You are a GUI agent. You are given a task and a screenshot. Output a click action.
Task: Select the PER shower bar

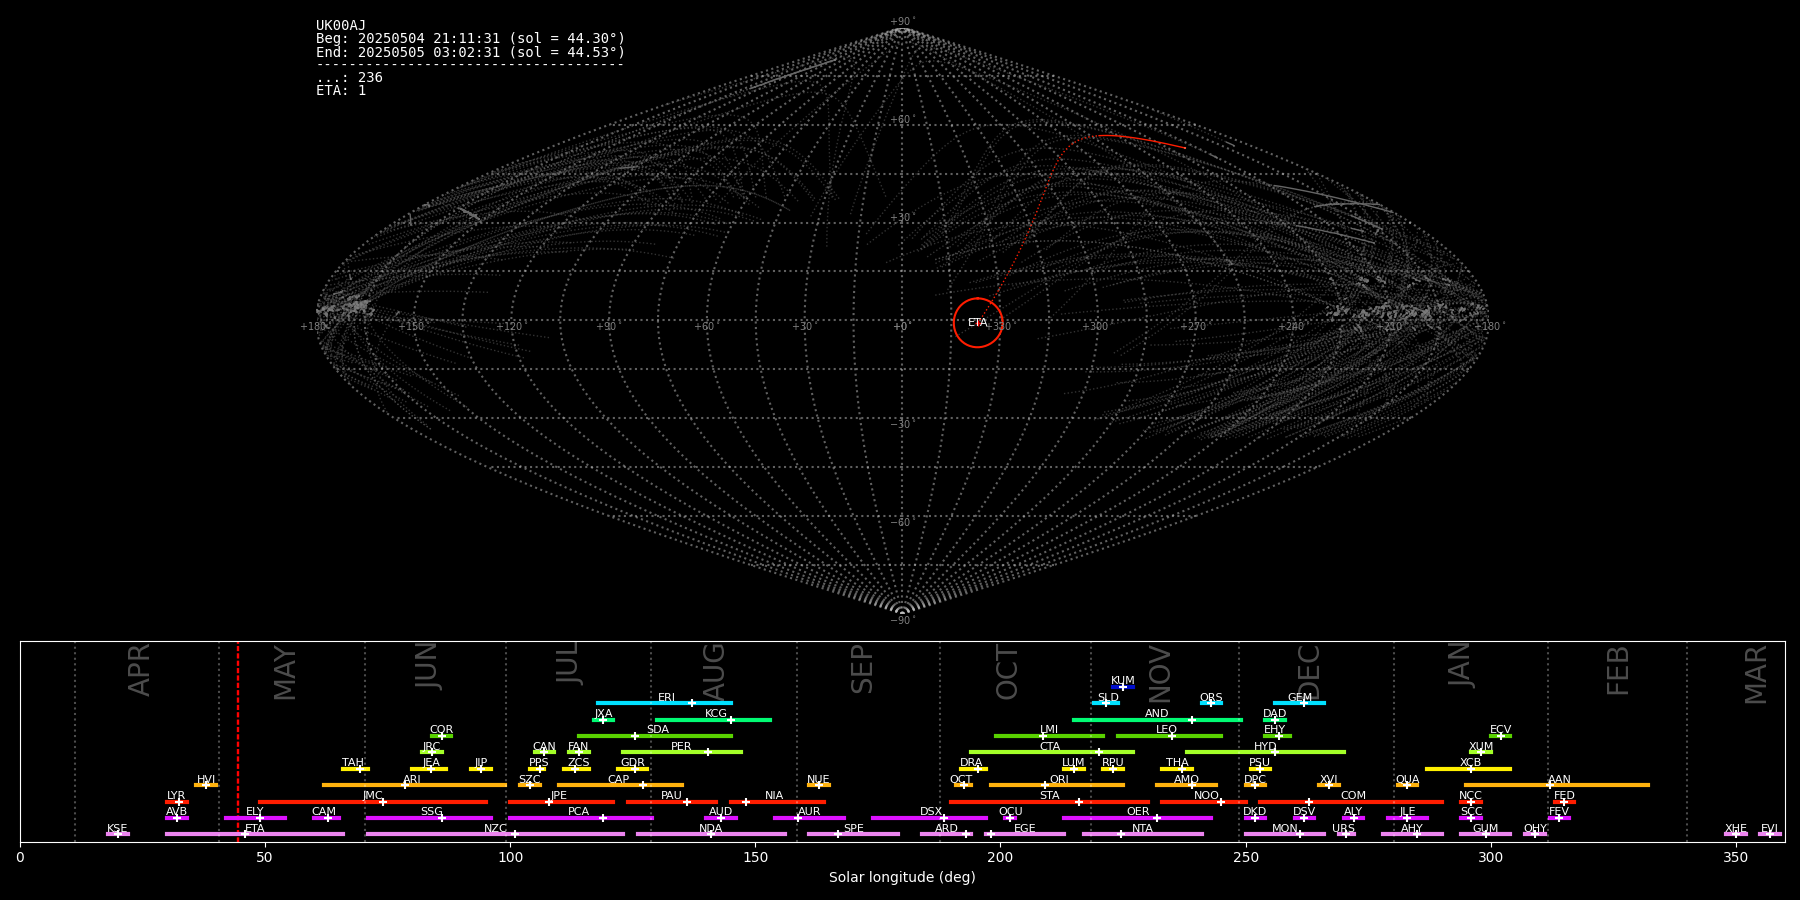tap(682, 752)
